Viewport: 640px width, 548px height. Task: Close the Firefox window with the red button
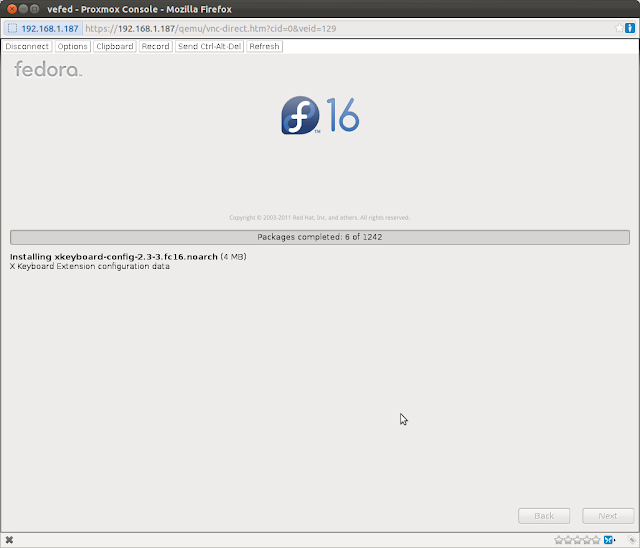(12, 9)
